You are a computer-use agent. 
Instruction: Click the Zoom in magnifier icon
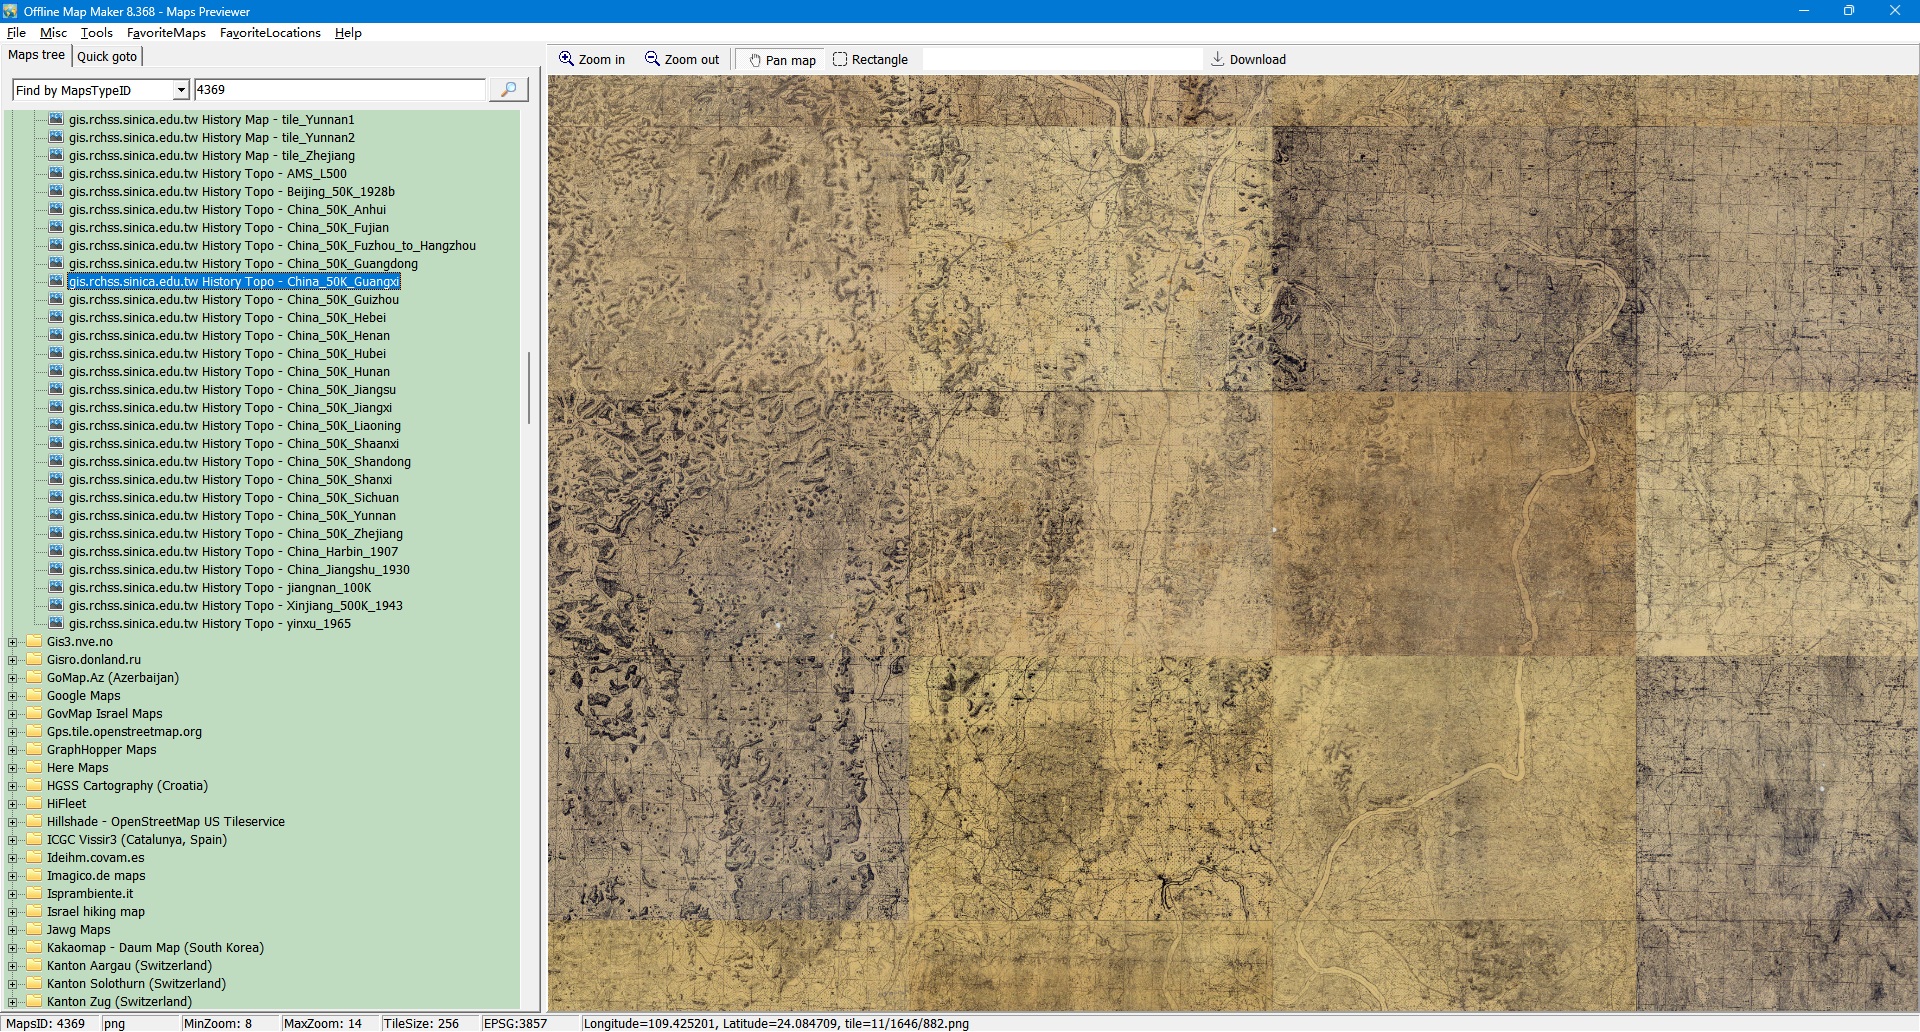click(x=567, y=59)
